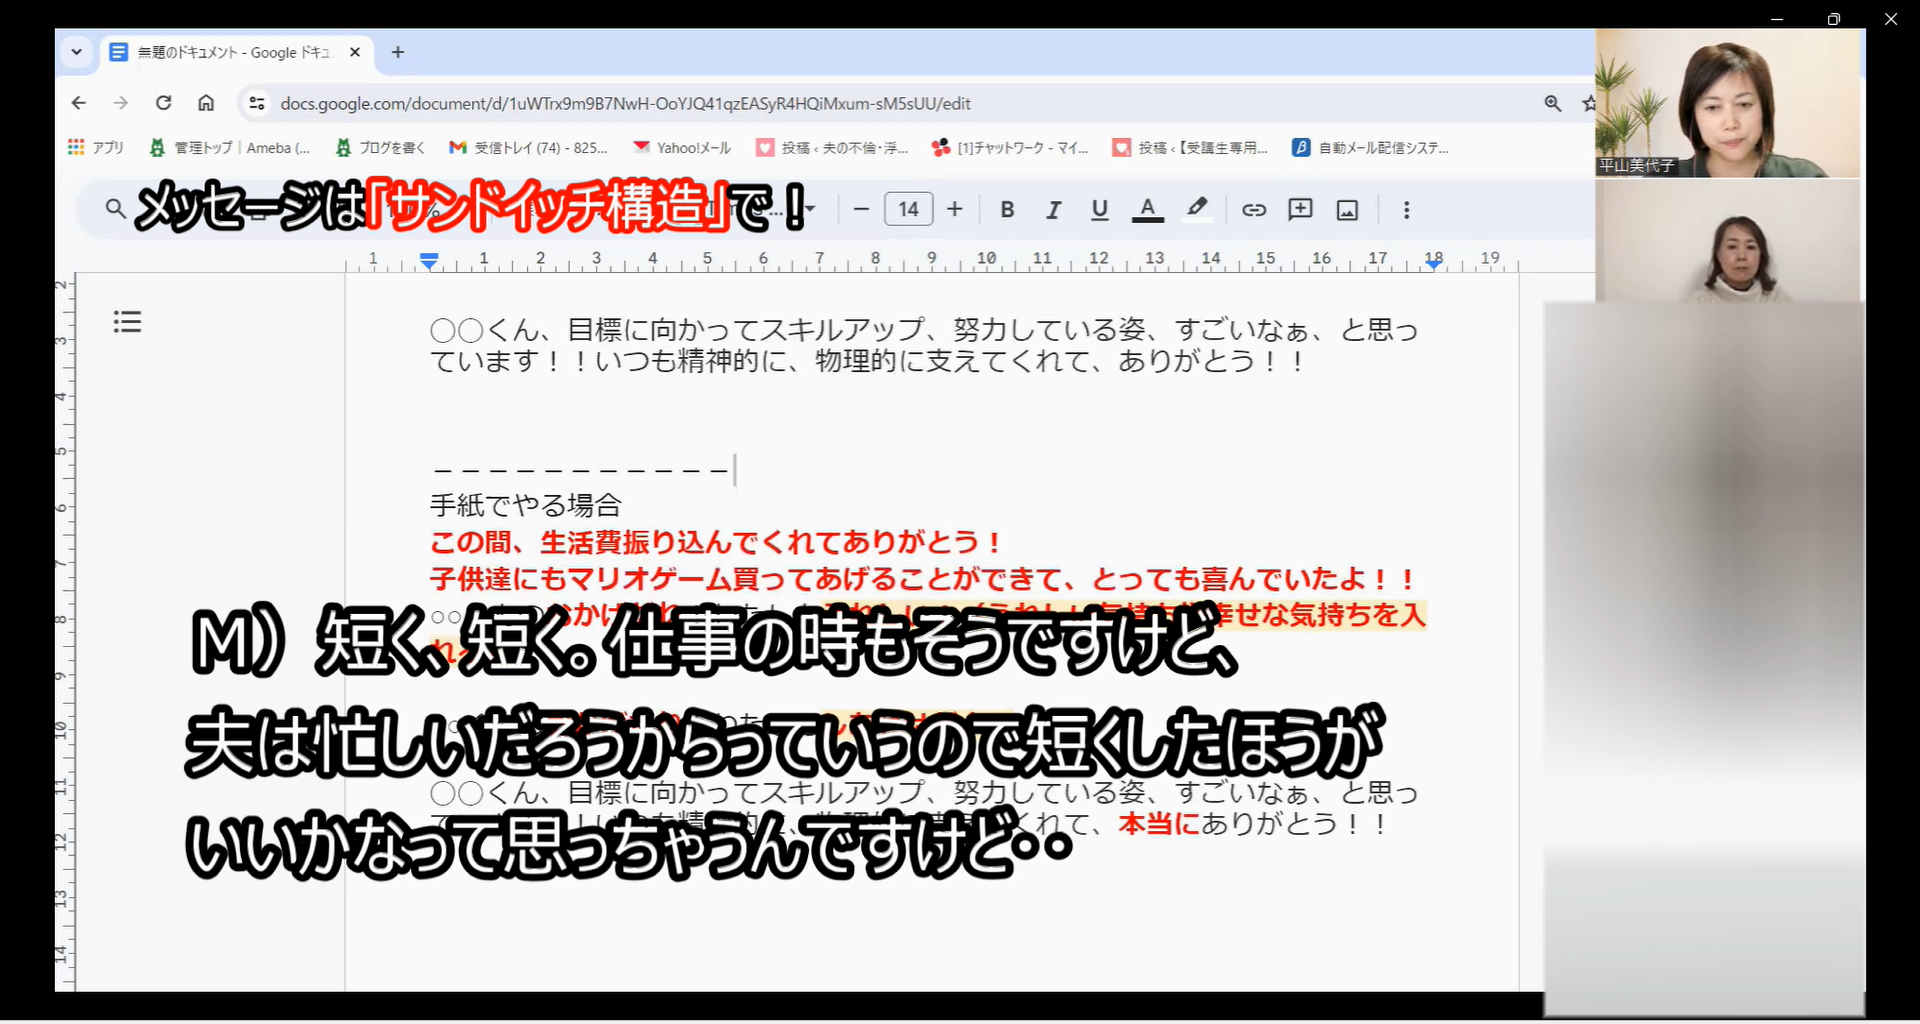1920x1024 pixels.
Task: Click the browser reload button
Action: point(164,103)
